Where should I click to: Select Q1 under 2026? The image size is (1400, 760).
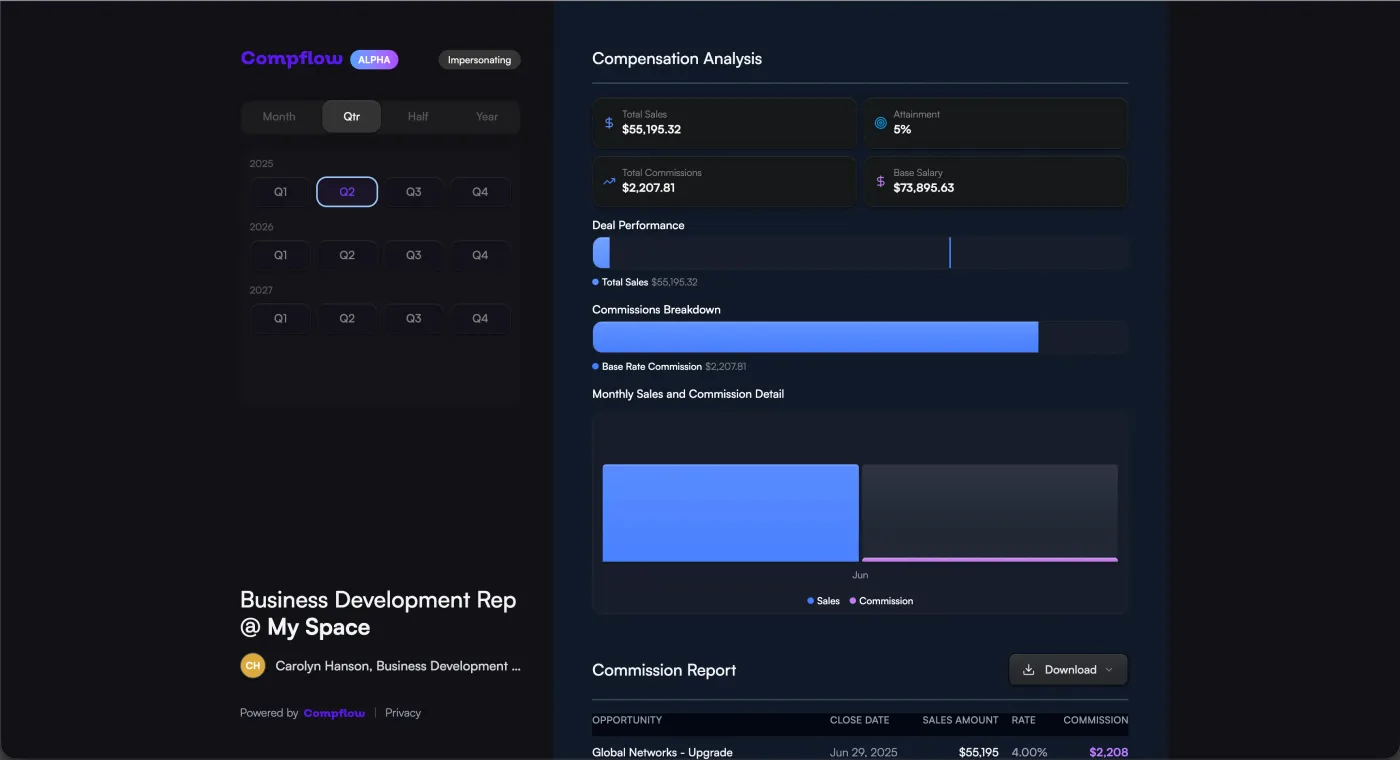(x=281, y=255)
